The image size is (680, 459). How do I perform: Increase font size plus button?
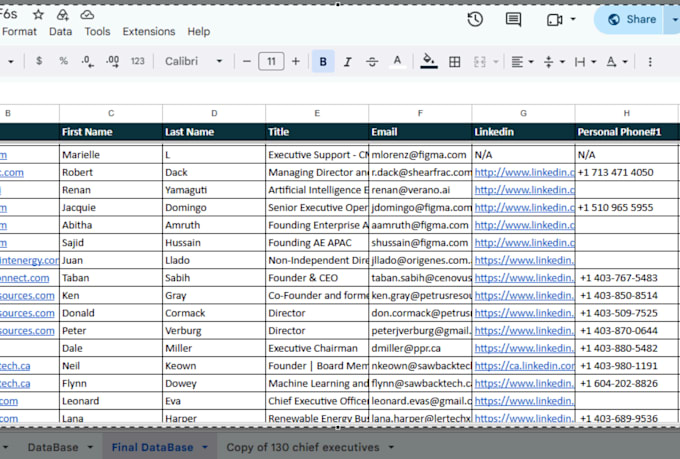[296, 61]
